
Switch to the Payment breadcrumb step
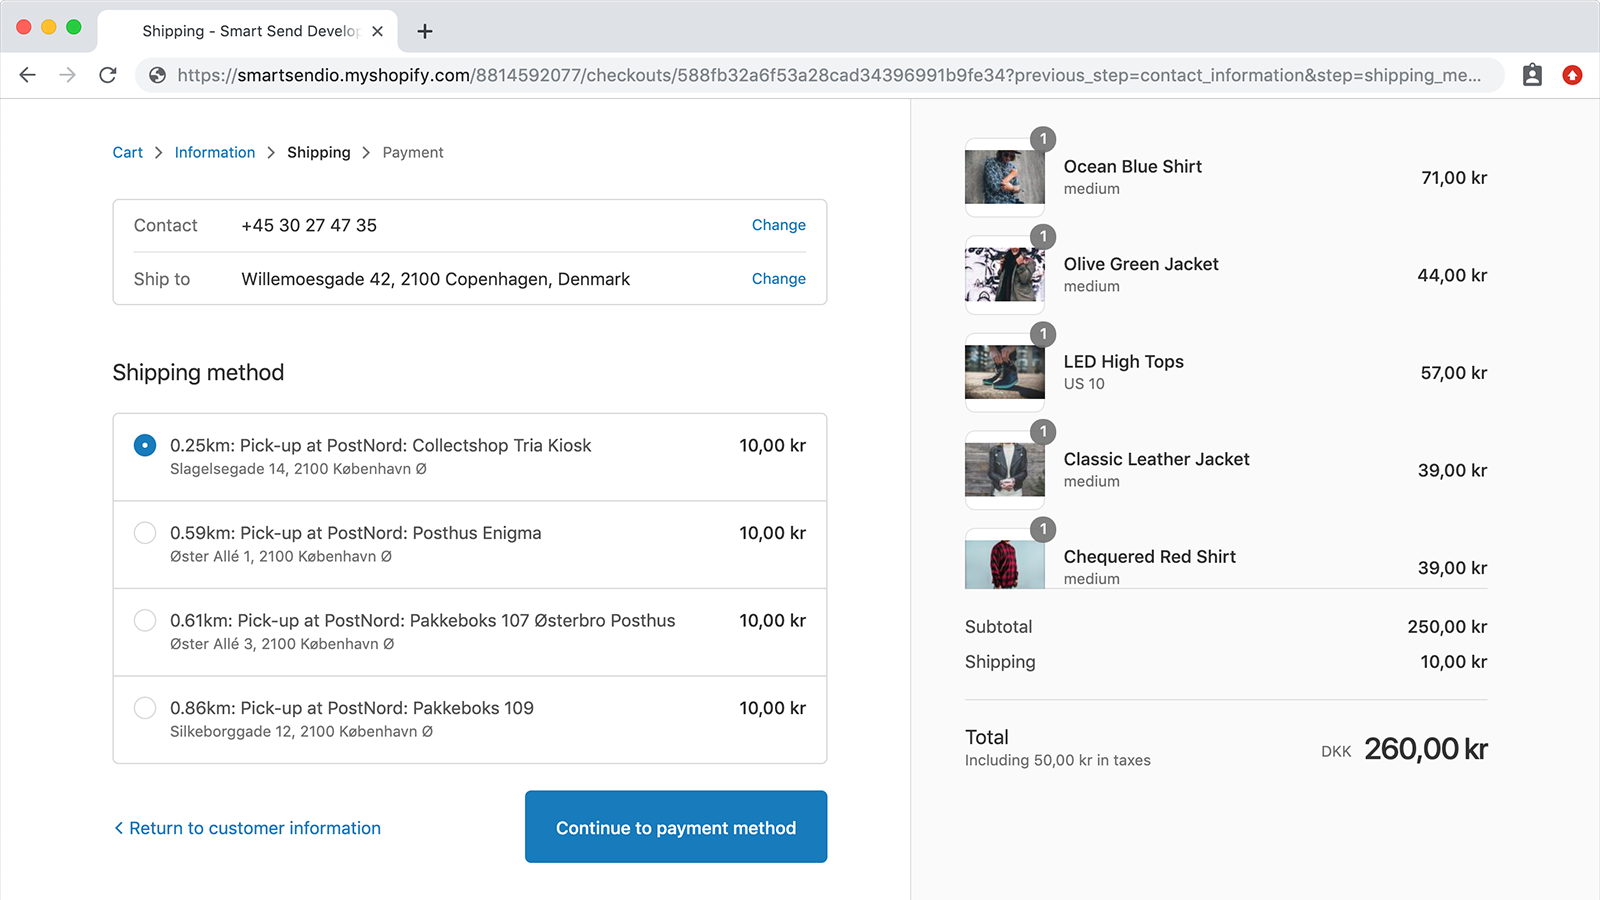412,152
